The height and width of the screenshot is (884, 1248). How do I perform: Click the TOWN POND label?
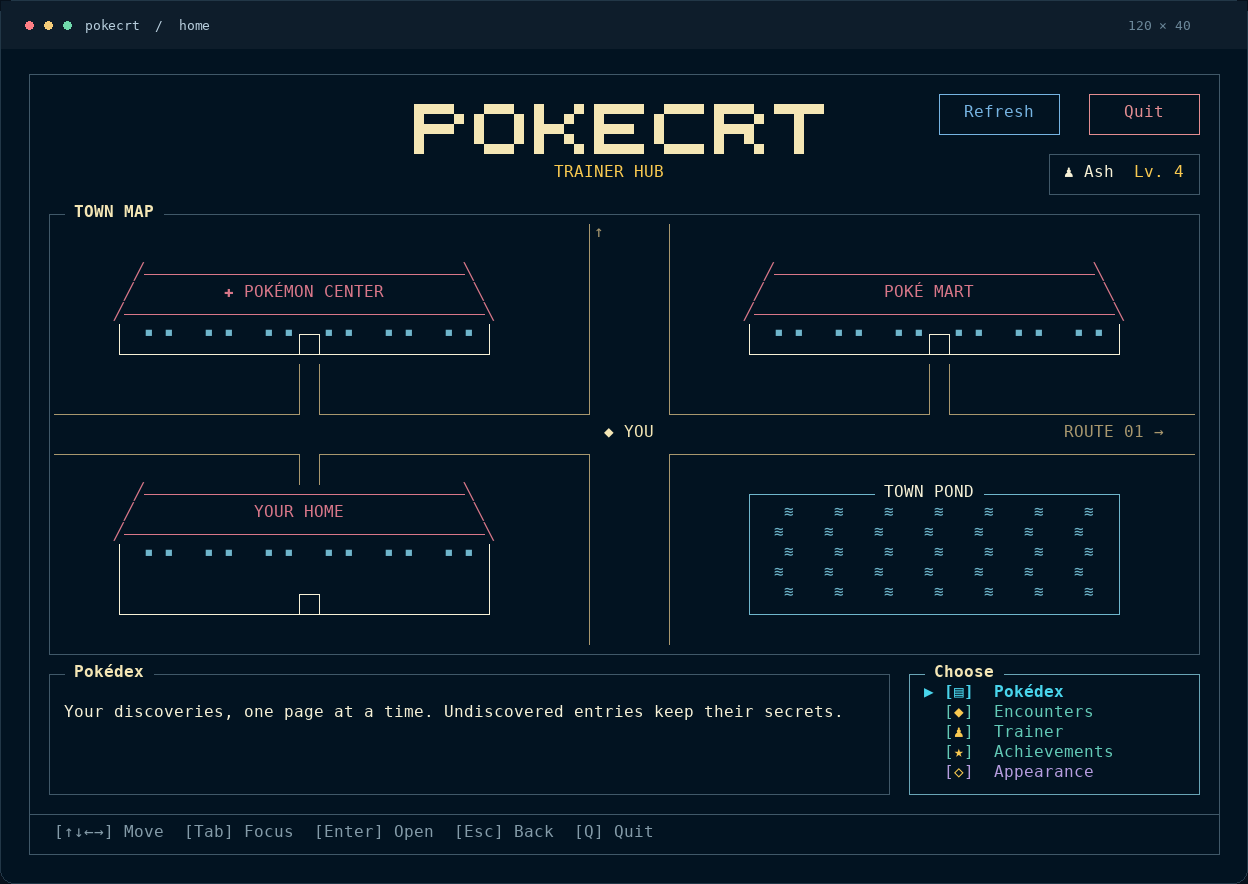coord(929,492)
